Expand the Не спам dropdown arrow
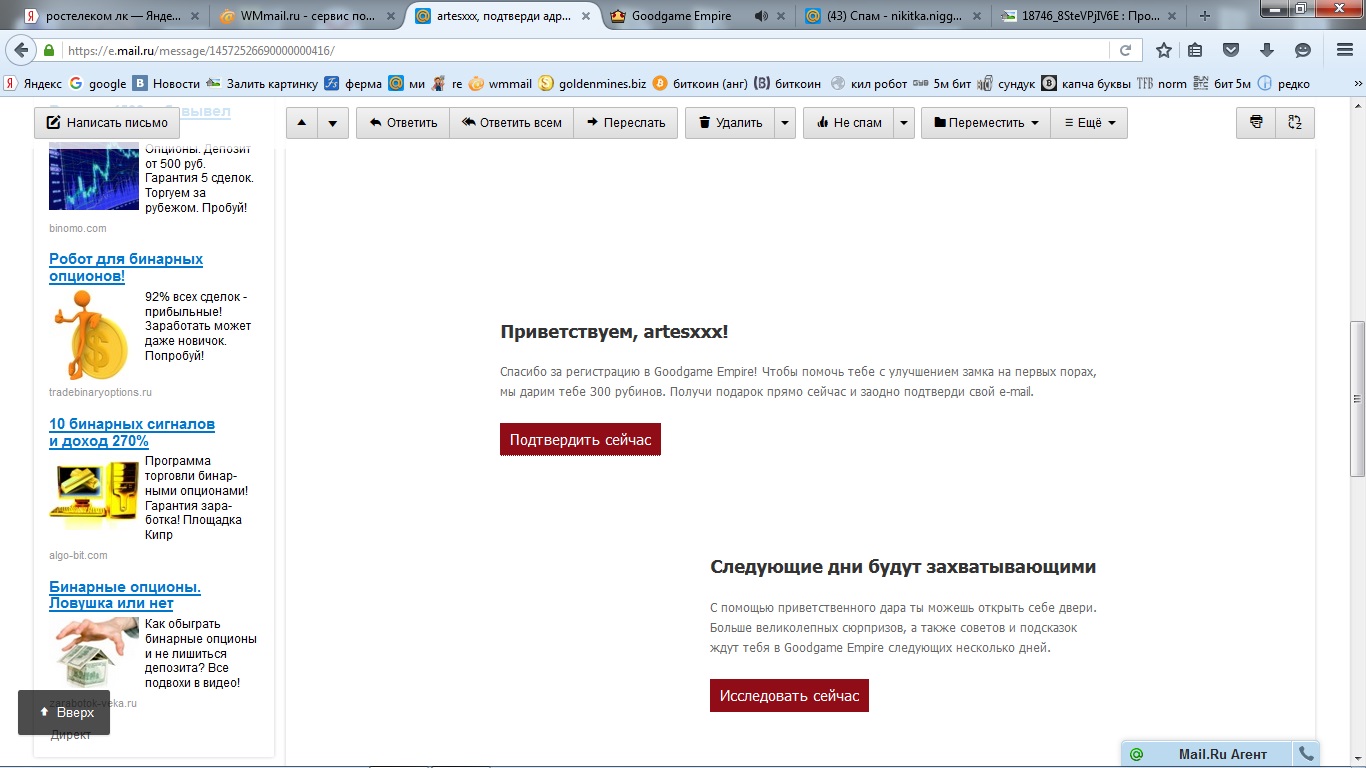This screenshot has height=768, width=1366. coord(904,123)
